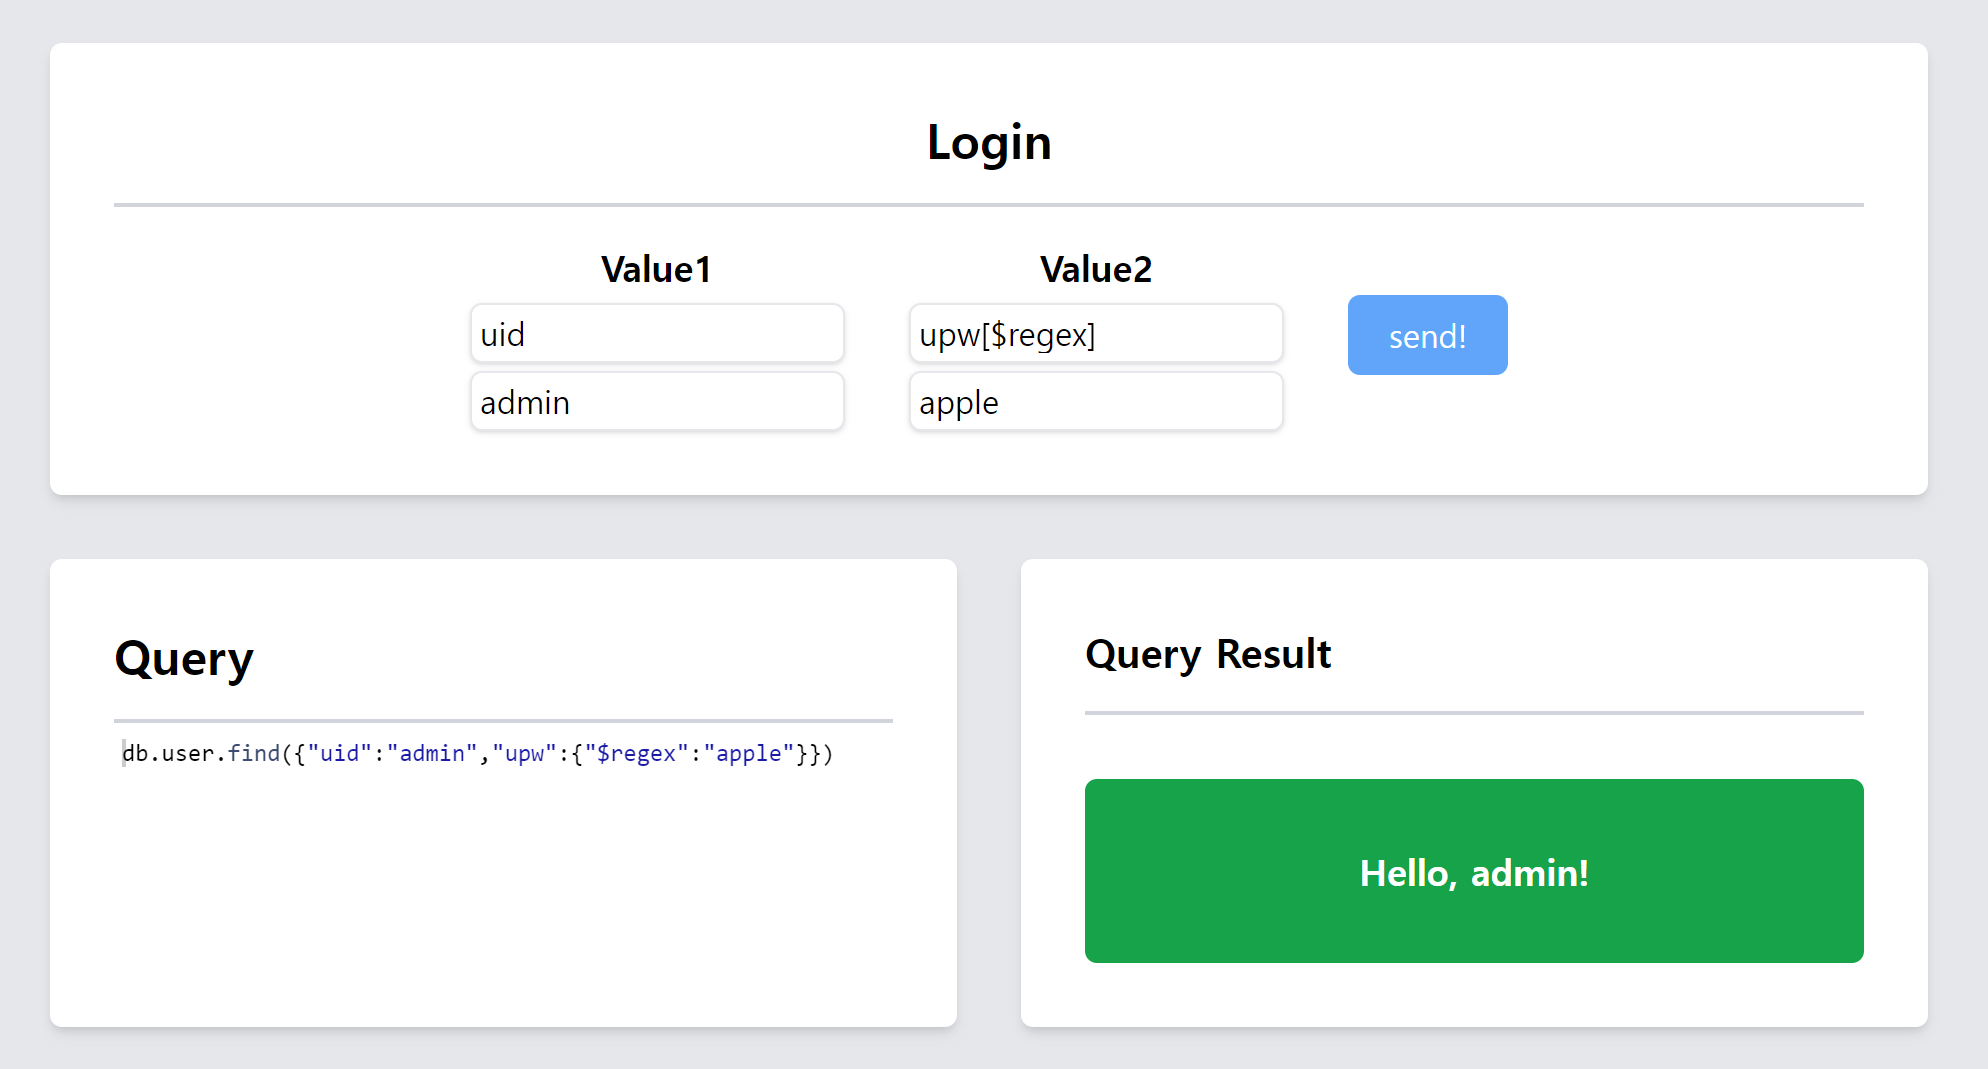This screenshot has width=1988, height=1069.
Task: Click the "upw" string in the query
Action: coord(524,753)
